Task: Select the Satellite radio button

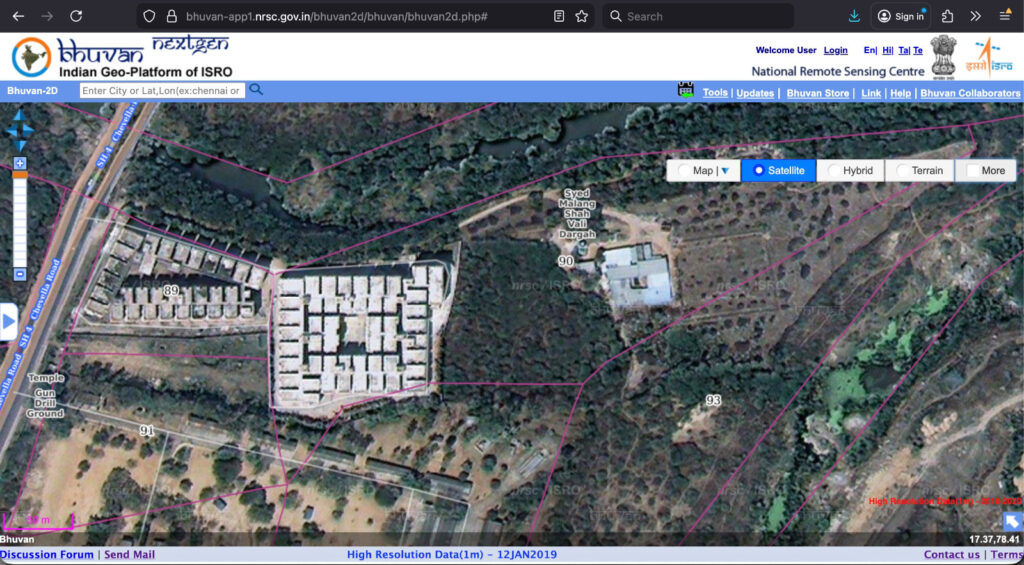Action: click(x=758, y=170)
